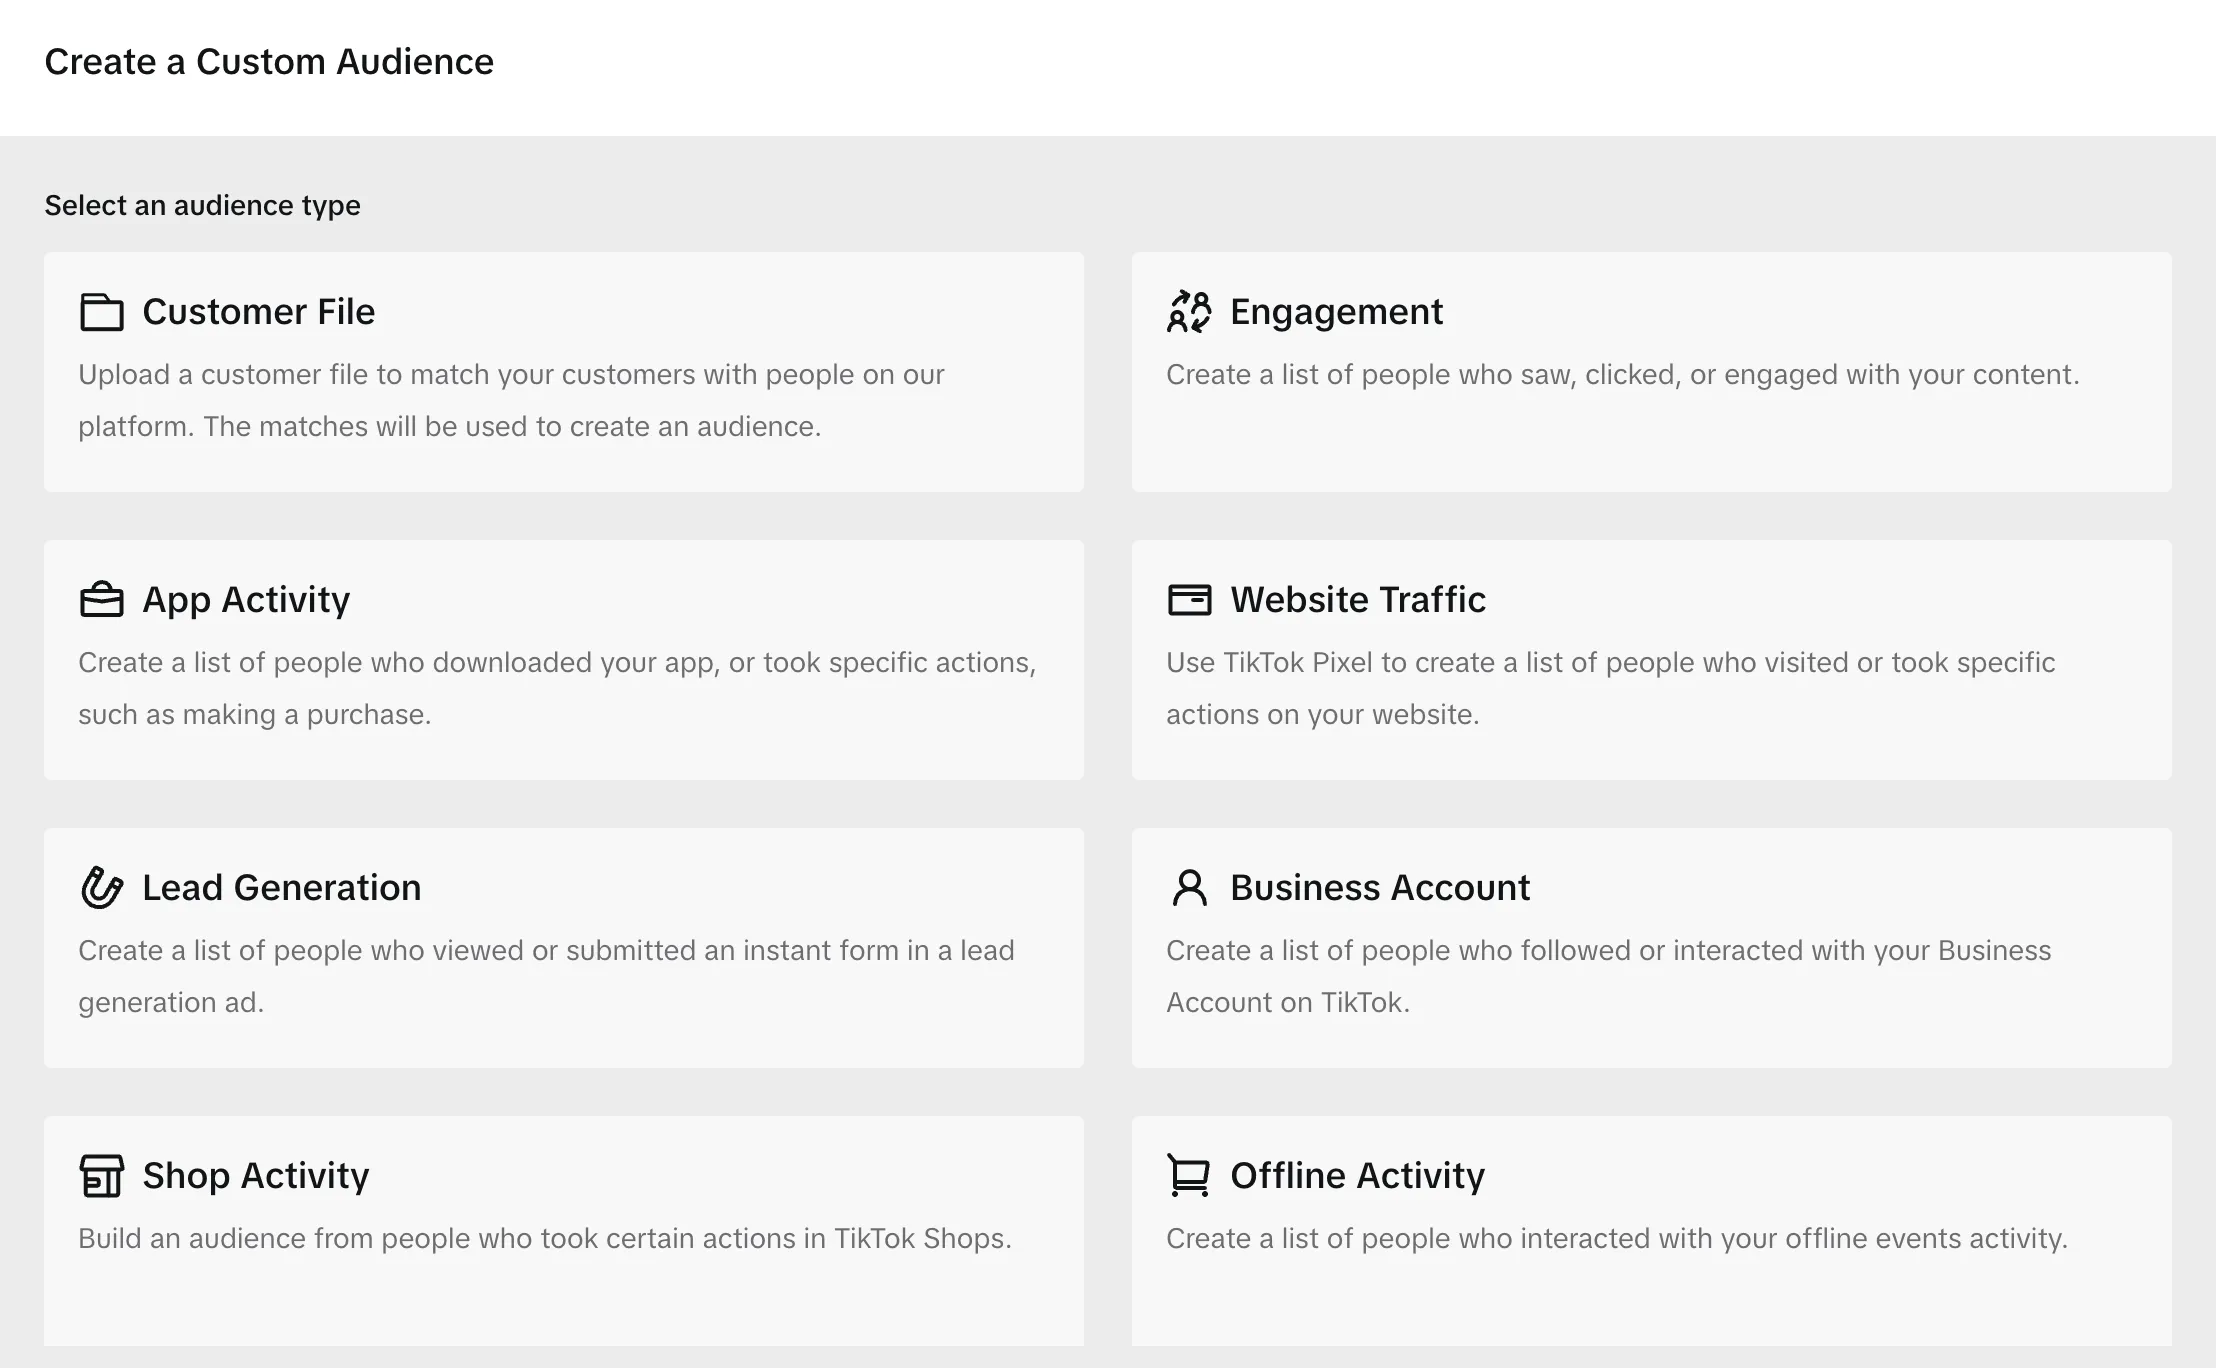Click the 'Upload a customer file' description text
The width and height of the screenshot is (2216, 1368).
[x=511, y=400]
